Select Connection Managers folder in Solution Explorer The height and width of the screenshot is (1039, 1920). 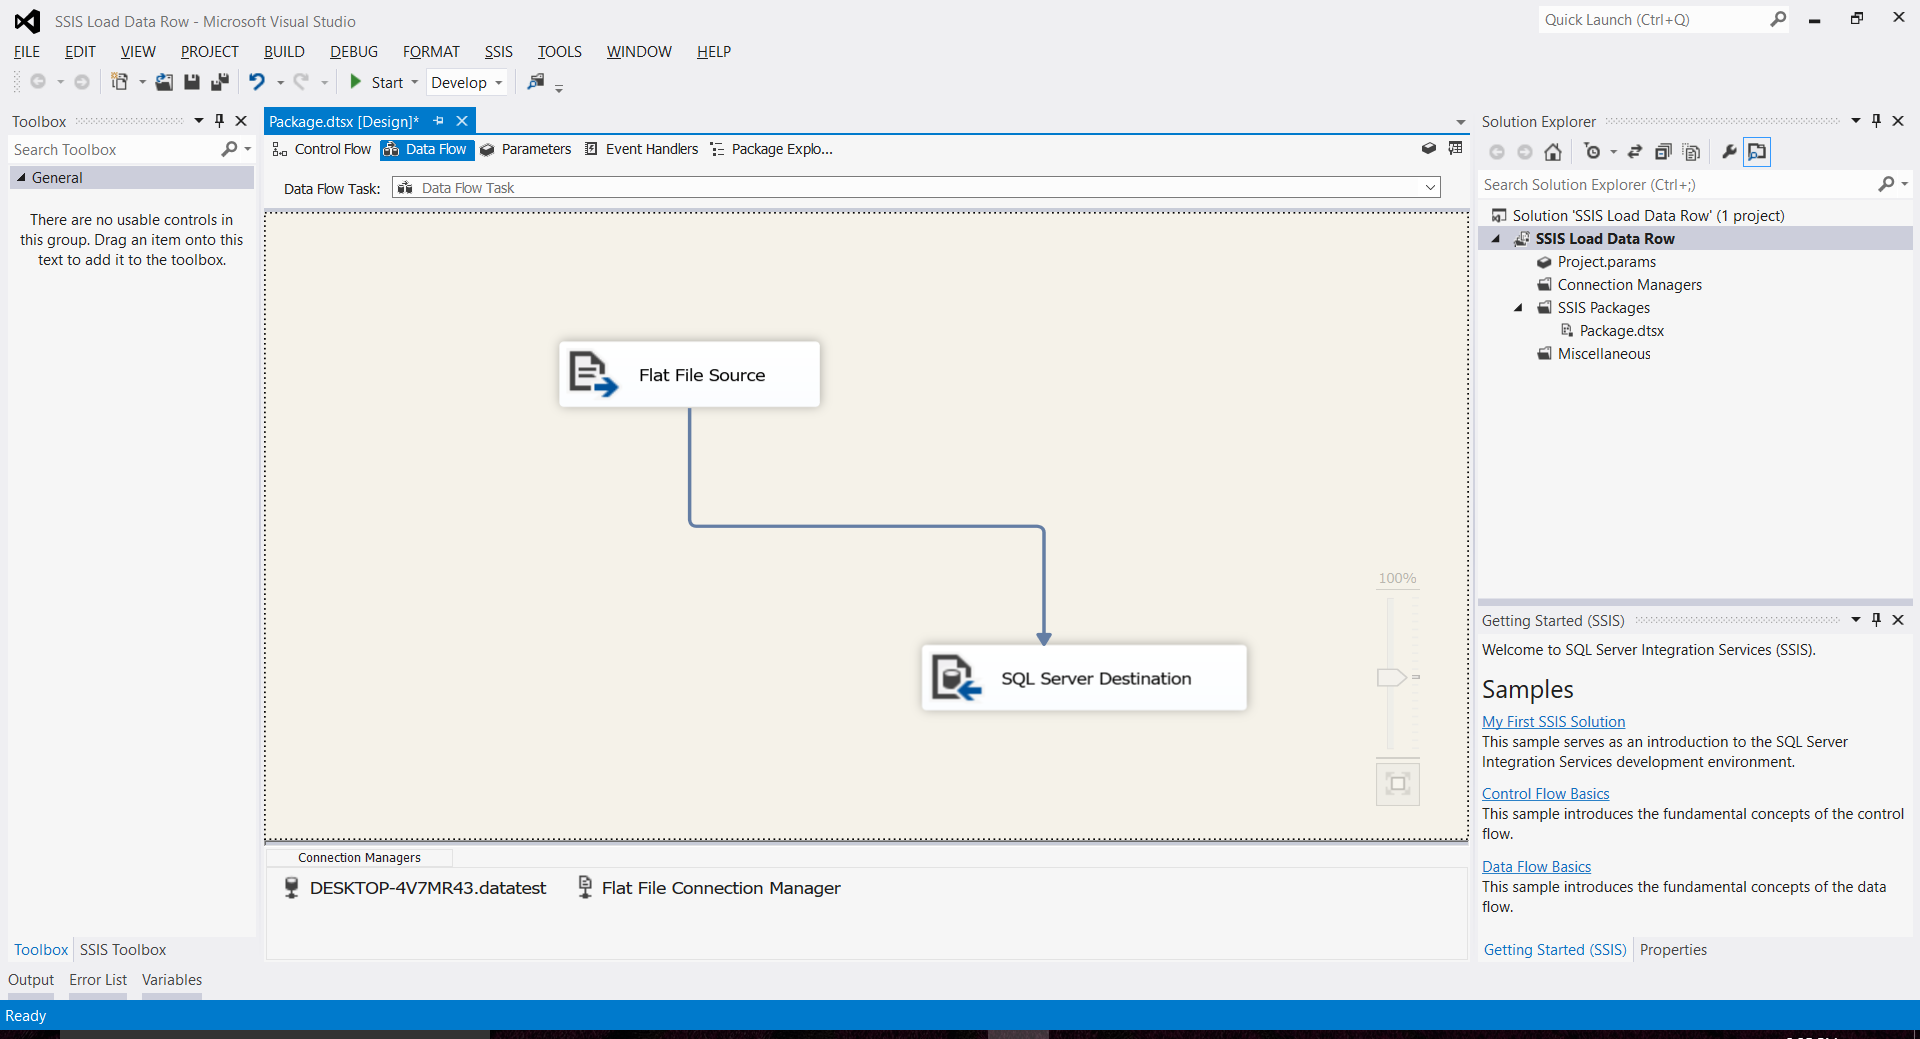tap(1629, 285)
